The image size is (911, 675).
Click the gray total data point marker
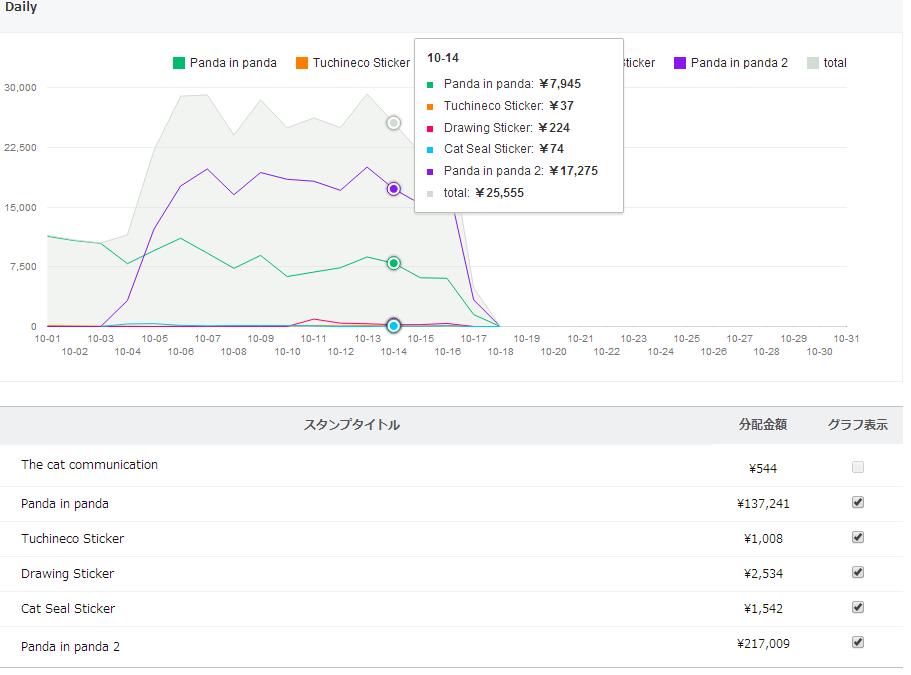click(394, 123)
